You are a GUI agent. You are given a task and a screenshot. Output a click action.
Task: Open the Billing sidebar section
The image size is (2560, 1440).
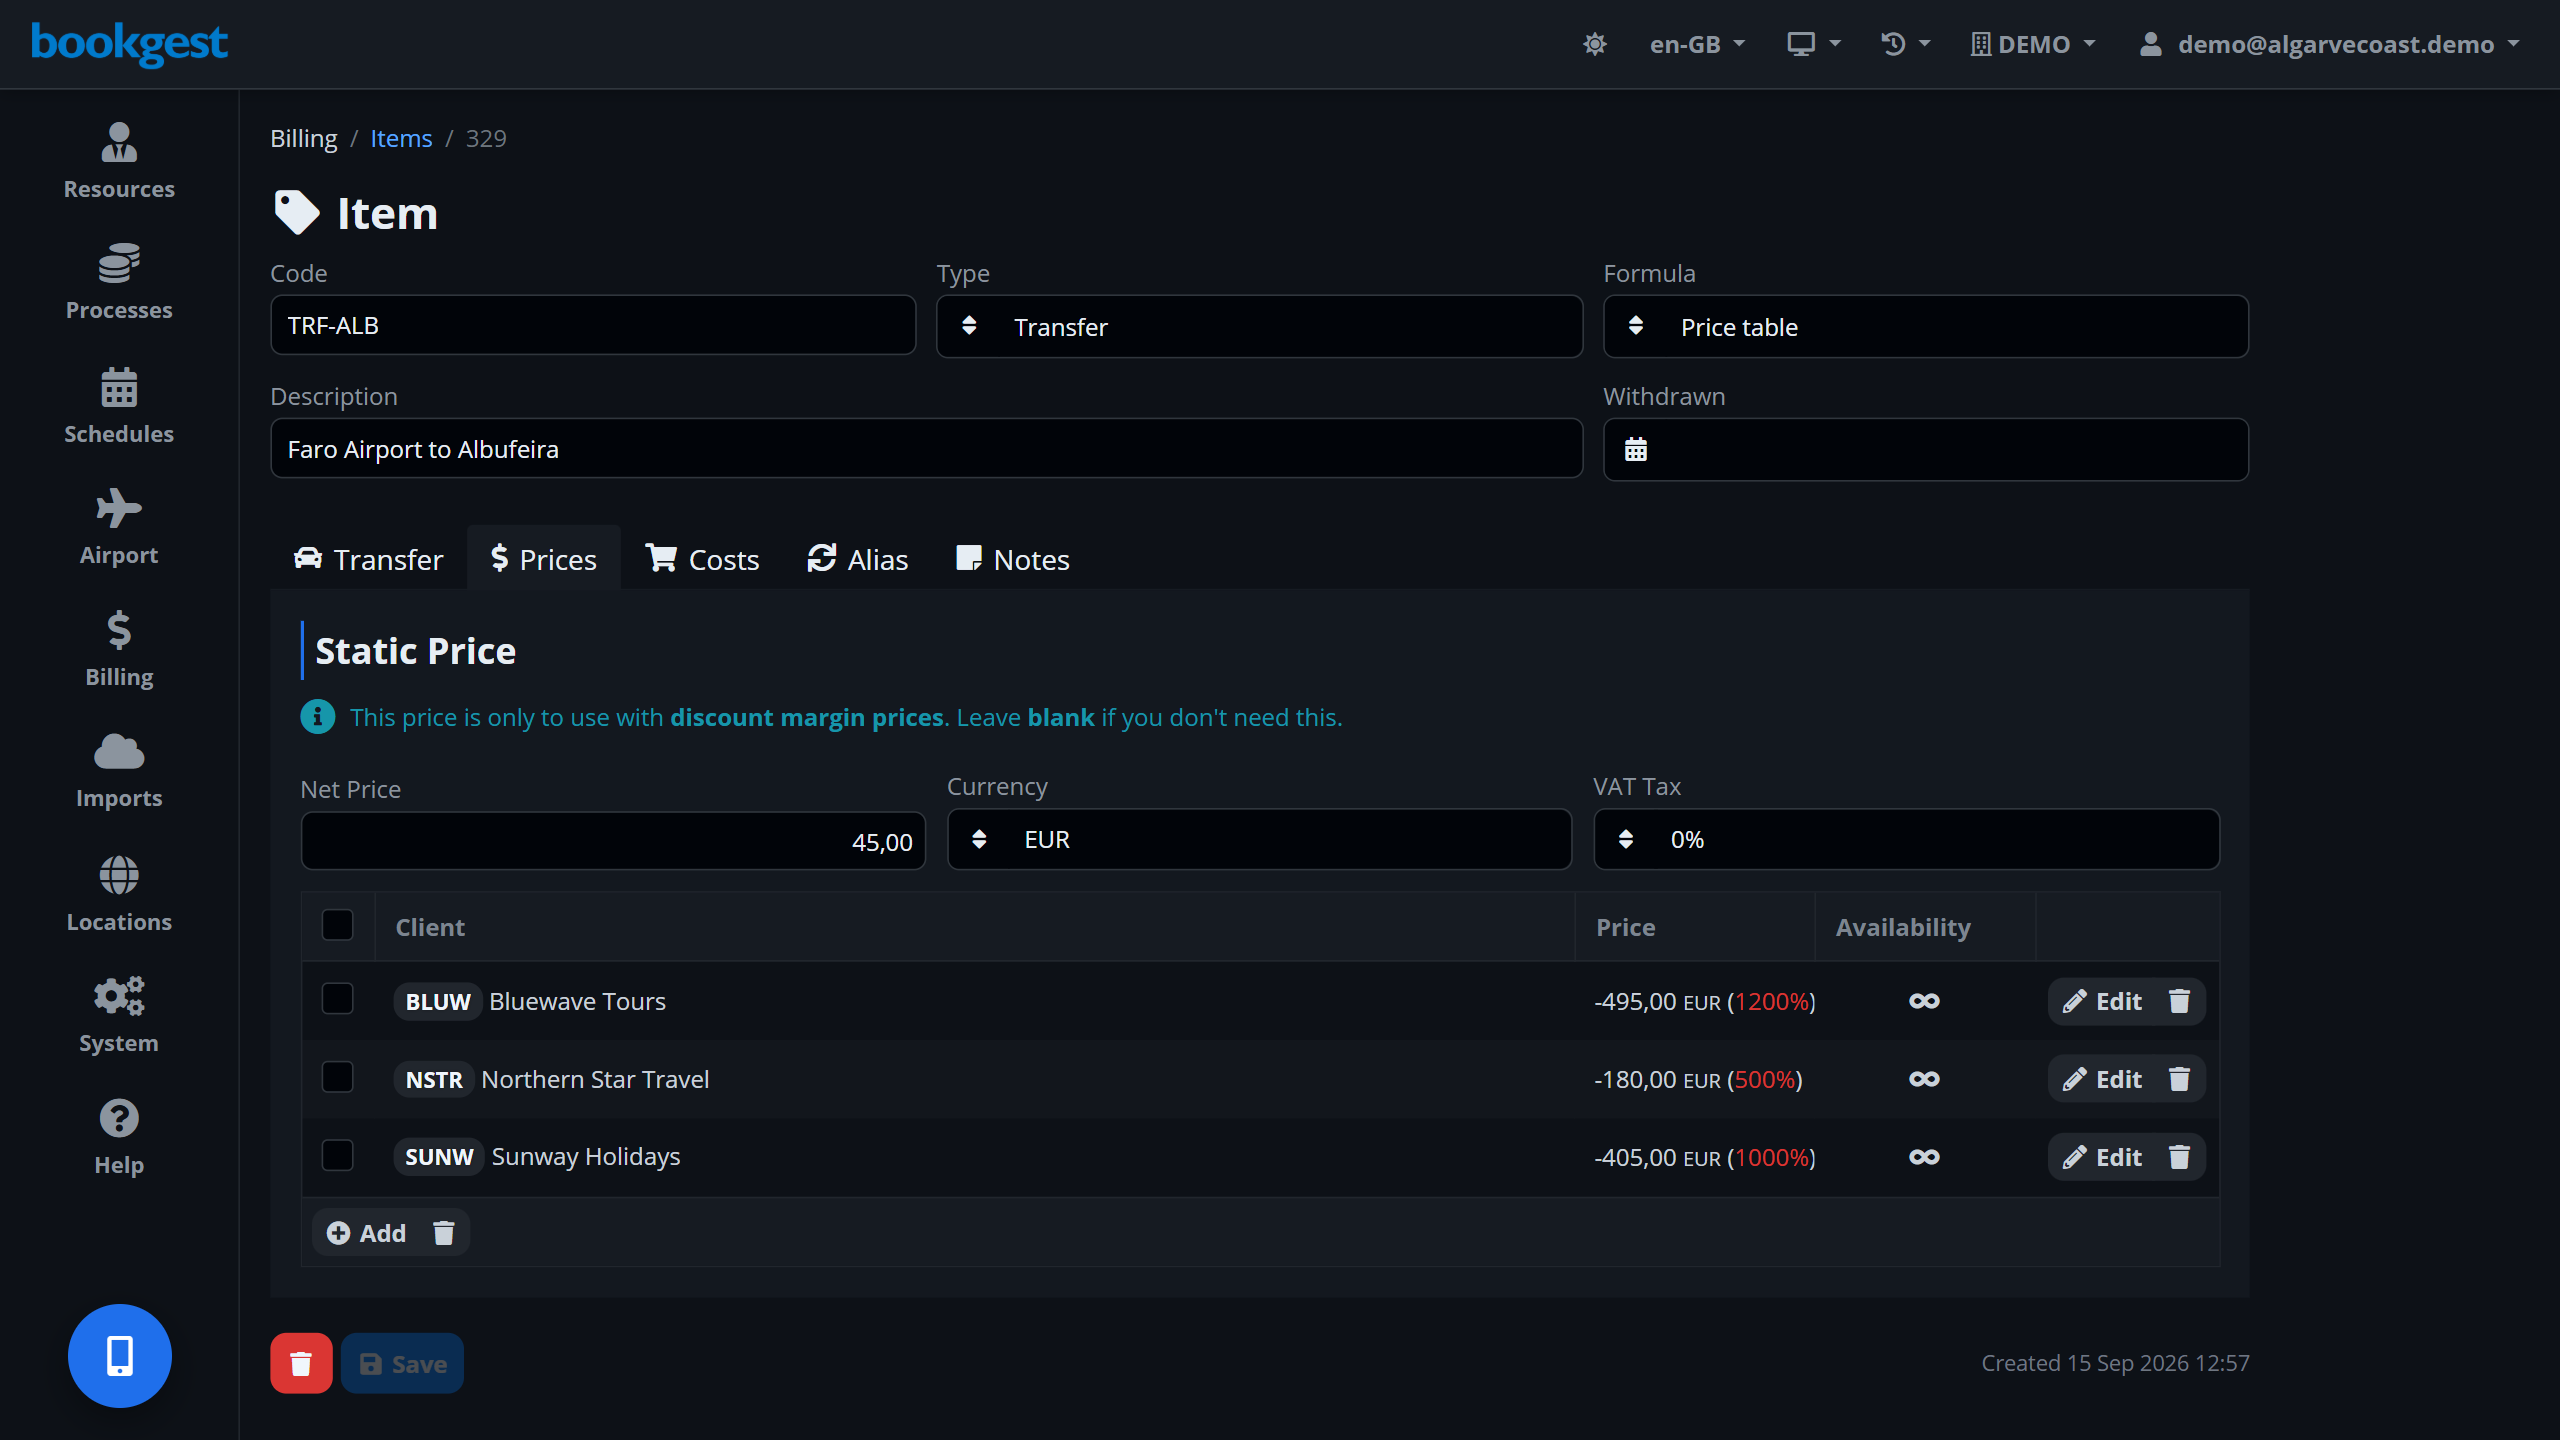coord(119,649)
